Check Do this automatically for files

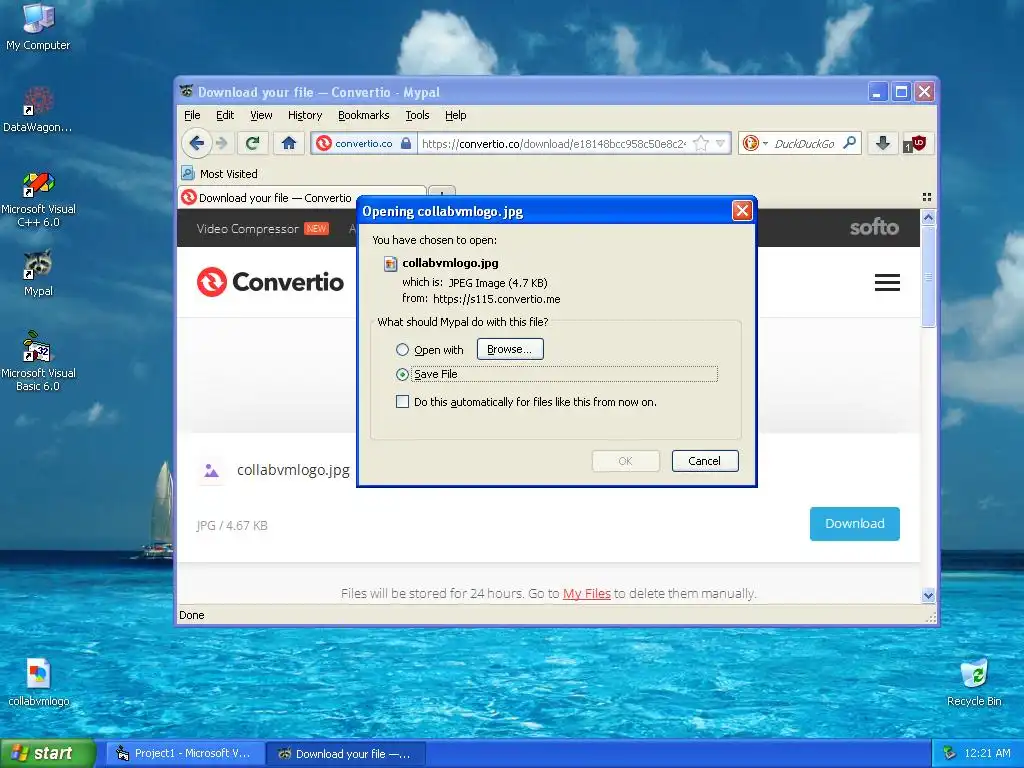(402, 402)
